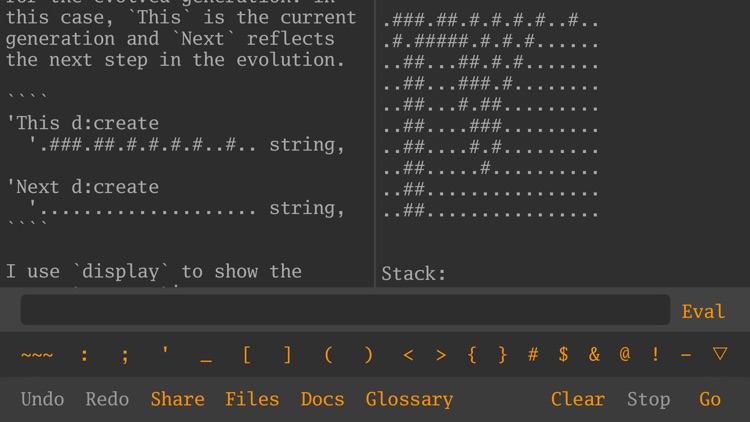Viewport: 750px width, 422px height.
Task: Click first output row ".###.##.#.#.#.#..#.."
Action: tap(491, 21)
